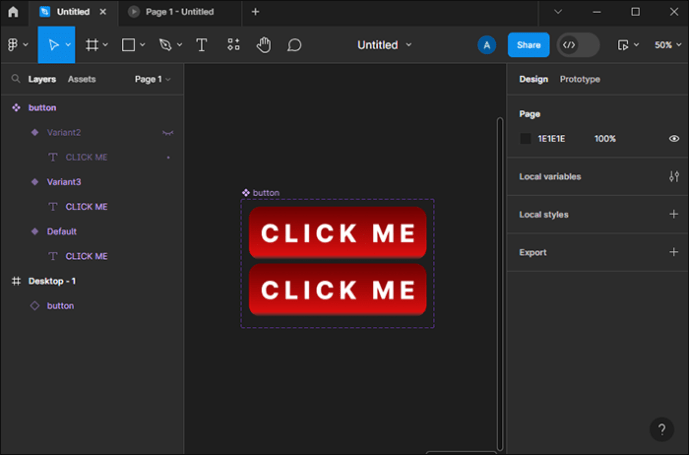Open Move tool options dropdown arrow
Viewport: 689px width, 455px height.
68,45
